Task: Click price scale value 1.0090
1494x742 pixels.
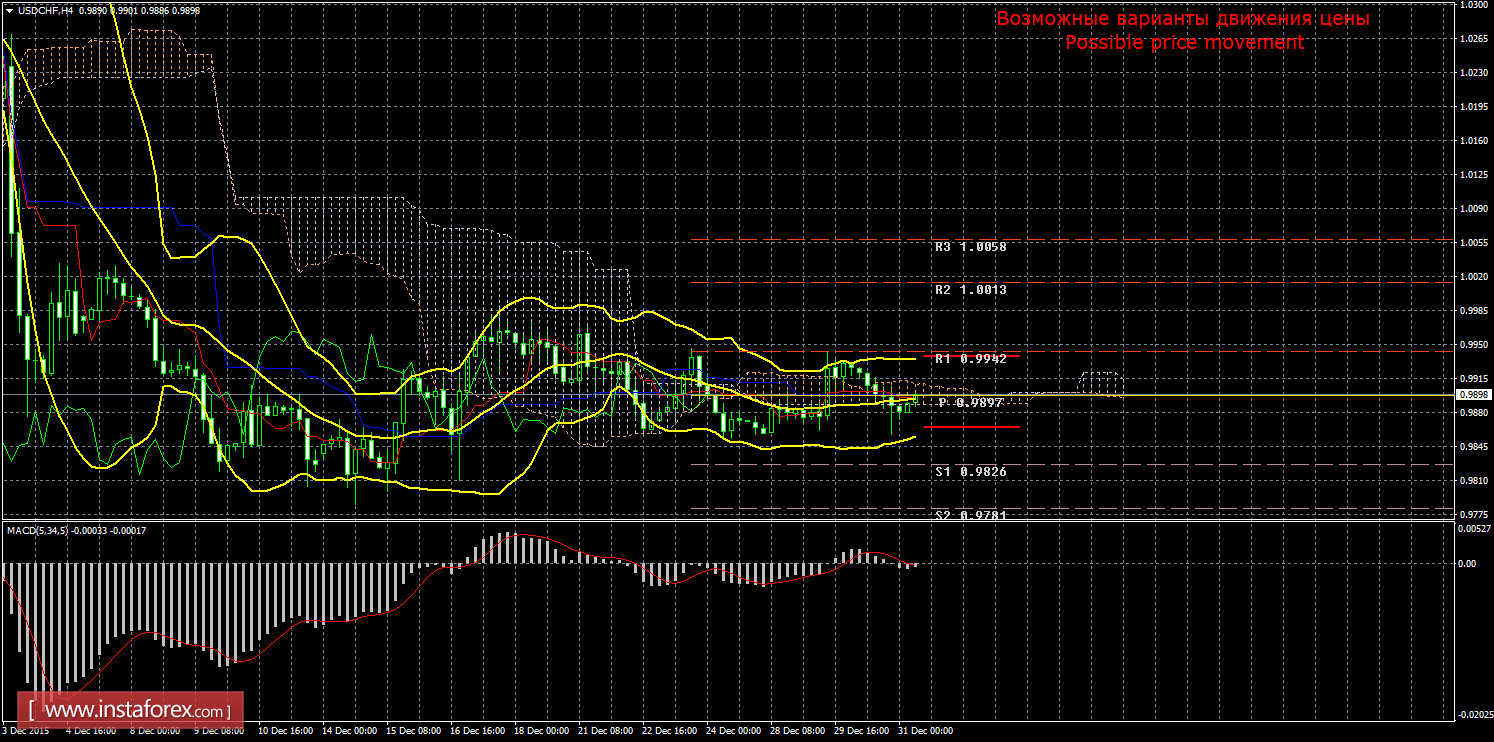Action: pos(1474,209)
